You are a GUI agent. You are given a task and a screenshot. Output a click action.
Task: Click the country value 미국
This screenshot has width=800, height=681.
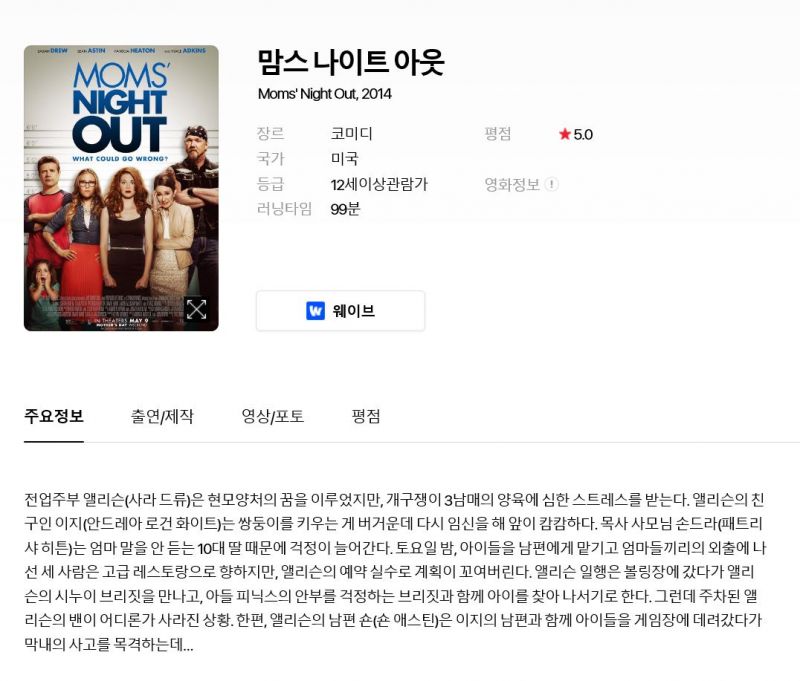(x=344, y=159)
